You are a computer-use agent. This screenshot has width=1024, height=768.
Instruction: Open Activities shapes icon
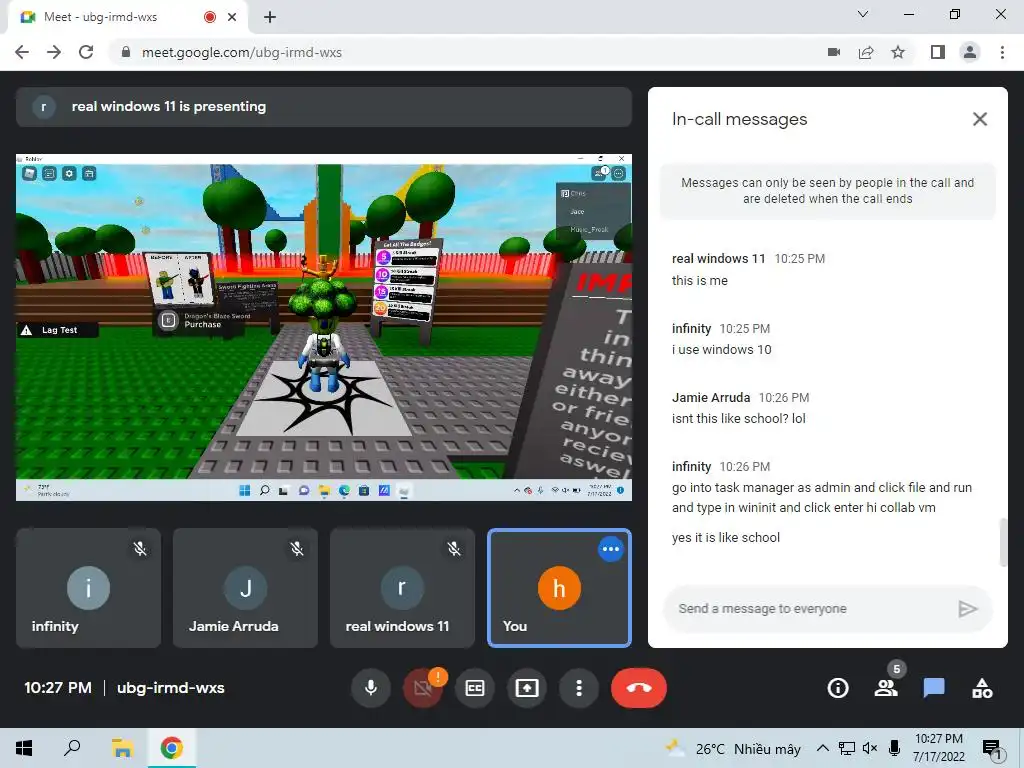tap(982, 688)
